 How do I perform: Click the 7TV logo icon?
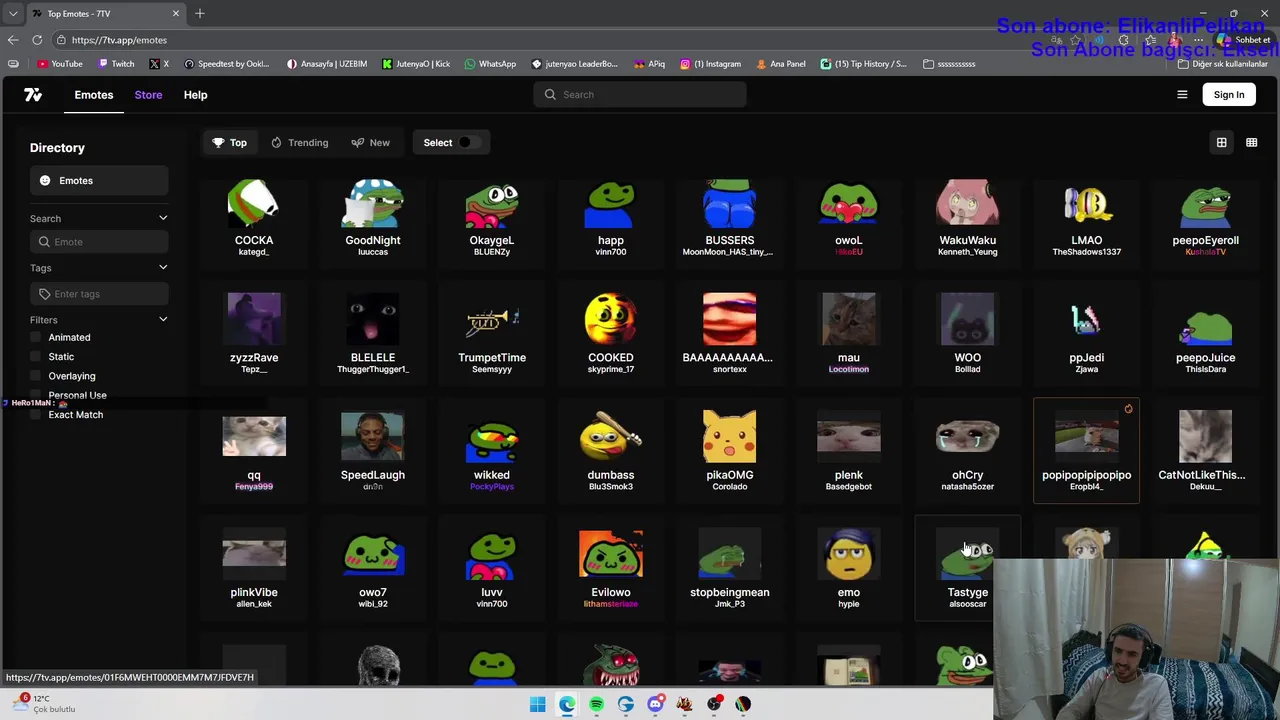pyautogui.click(x=33, y=94)
